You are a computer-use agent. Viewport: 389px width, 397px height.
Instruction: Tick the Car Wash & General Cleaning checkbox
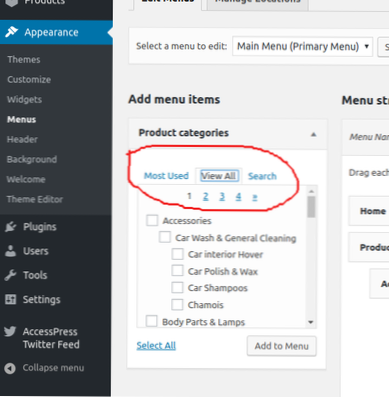point(165,237)
